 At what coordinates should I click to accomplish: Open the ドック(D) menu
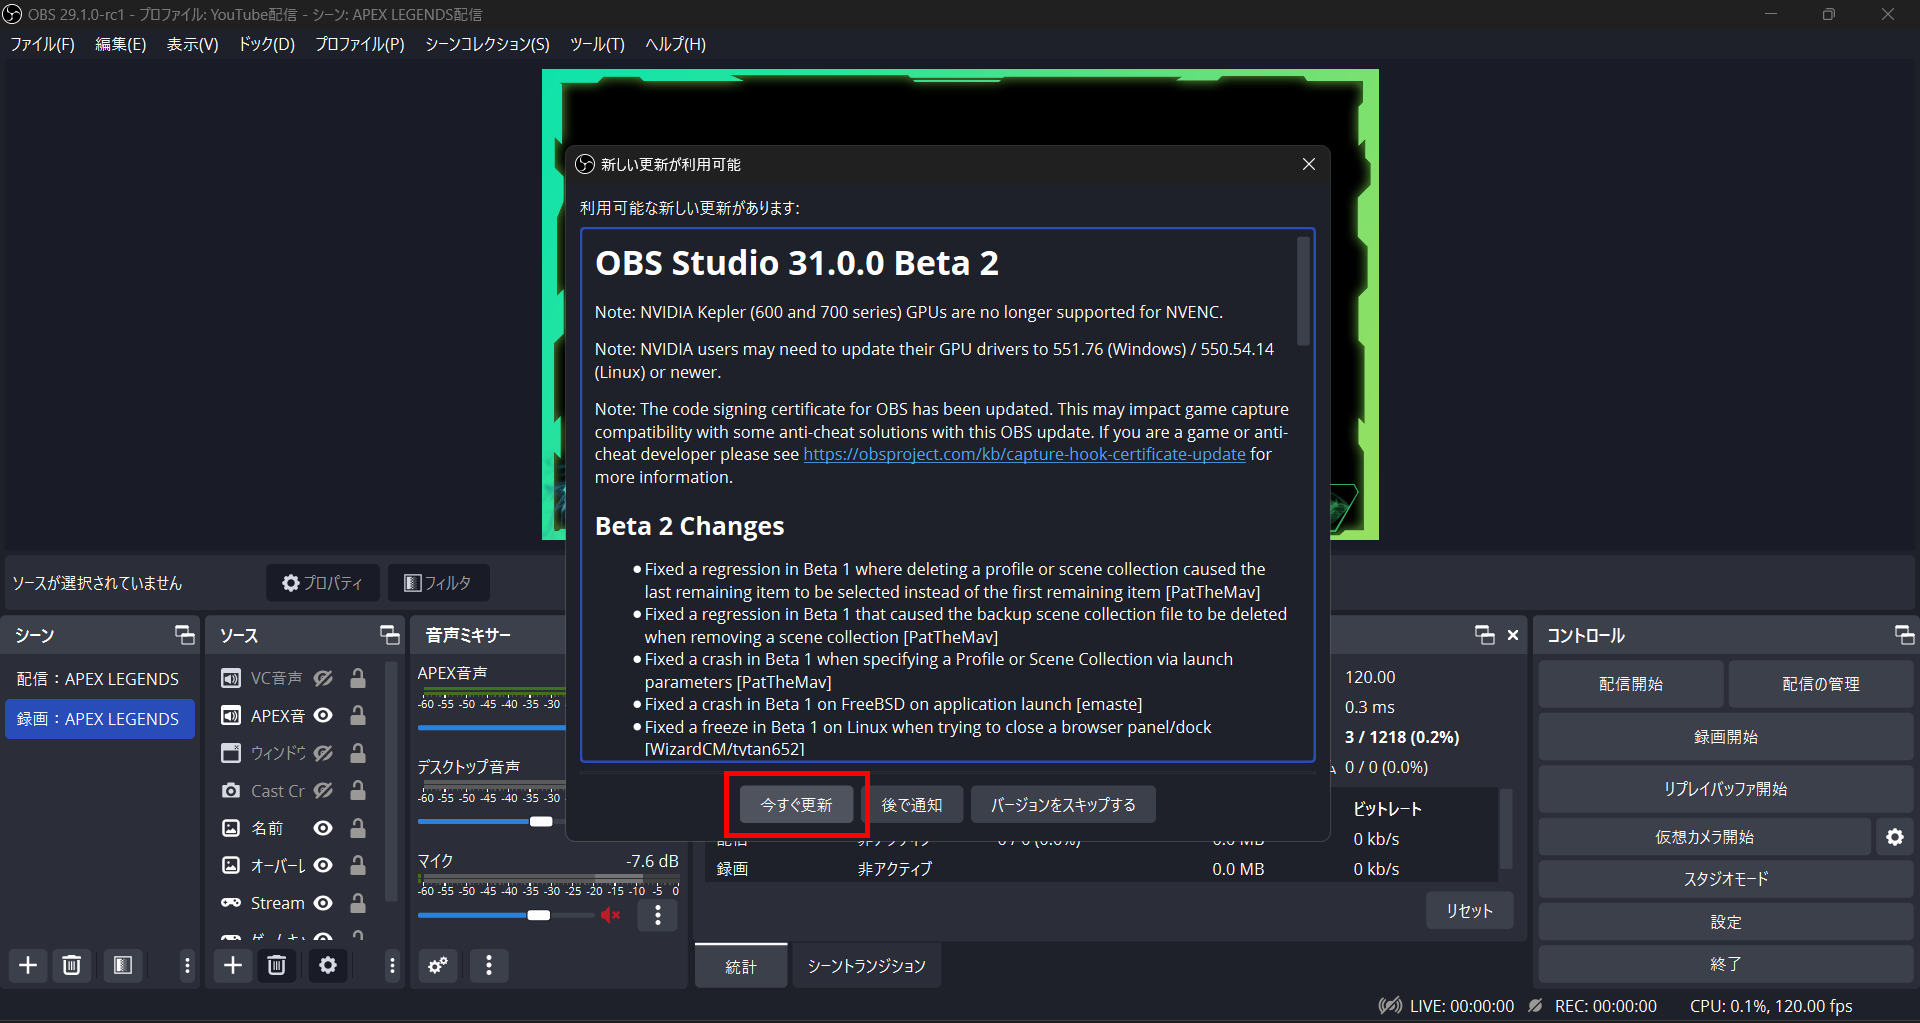tap(266, 44)
